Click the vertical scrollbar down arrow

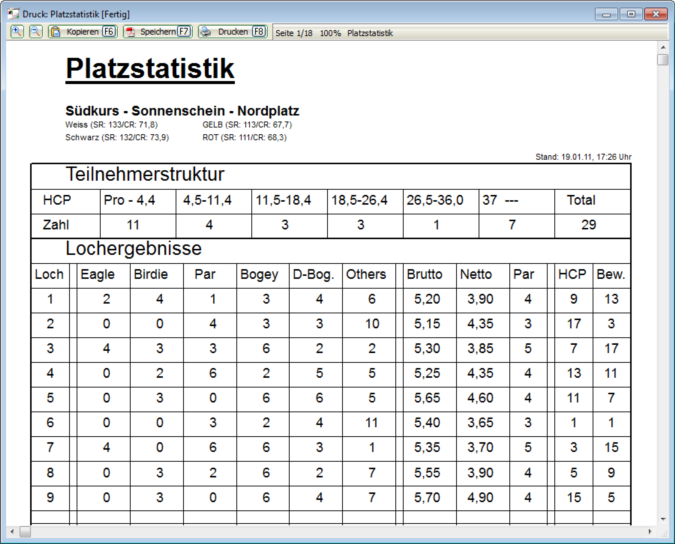point(663,519)
